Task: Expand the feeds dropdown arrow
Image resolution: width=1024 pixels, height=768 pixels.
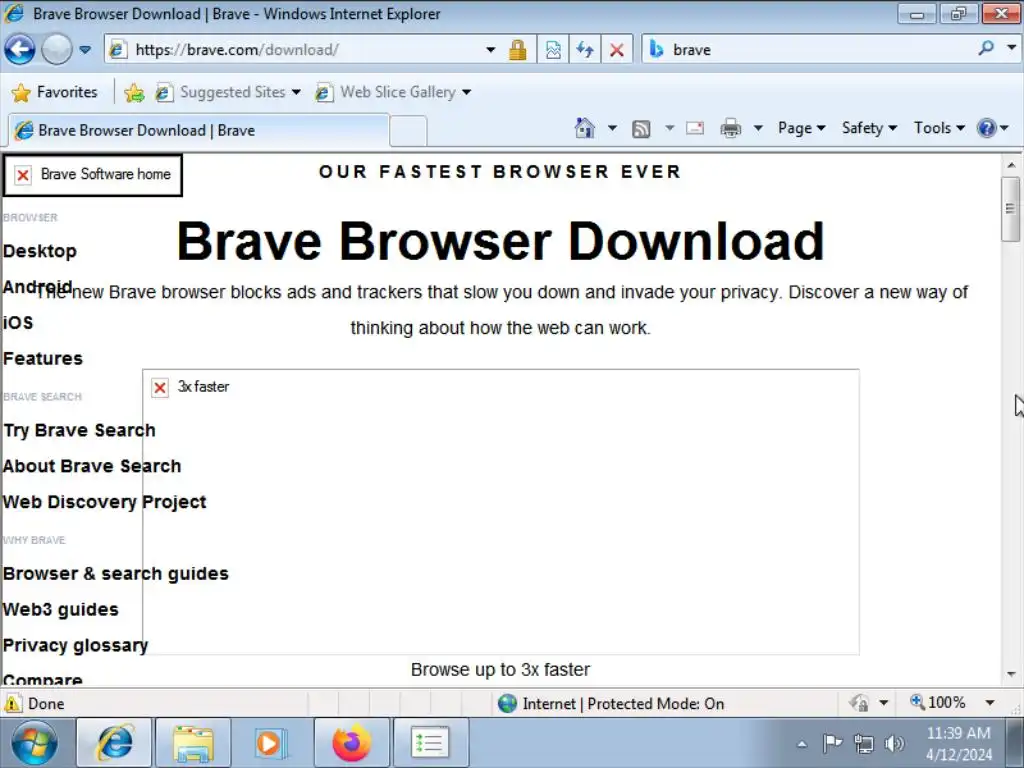Action: tap(669, 128)
